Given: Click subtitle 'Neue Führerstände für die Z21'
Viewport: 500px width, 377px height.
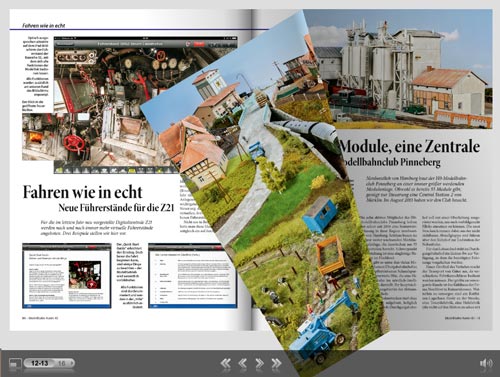Looking at the screenshot, I should pos(116,208).
